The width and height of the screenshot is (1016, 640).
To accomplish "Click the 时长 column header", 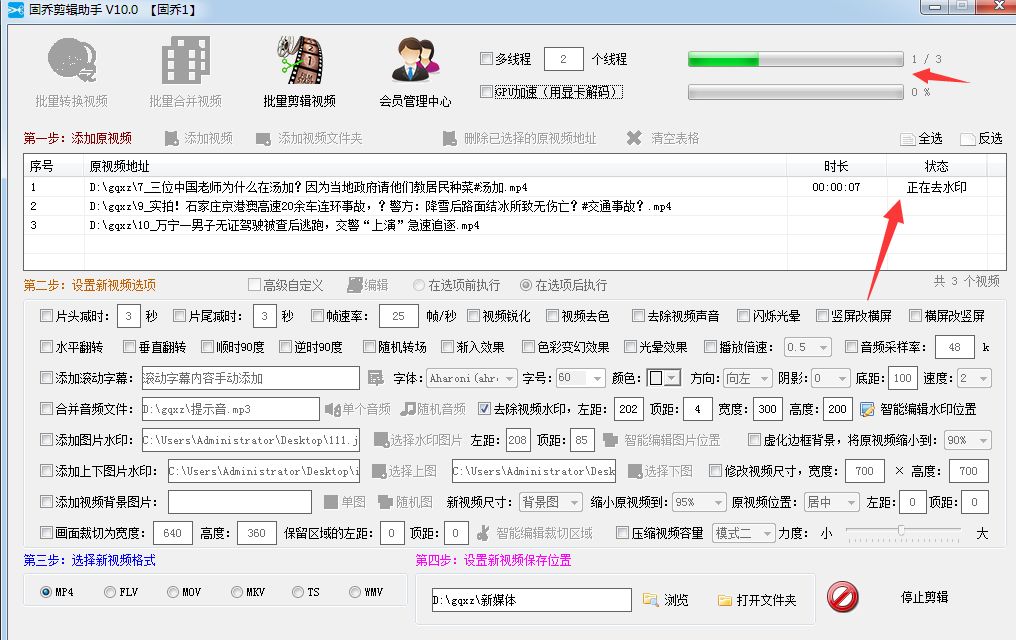I will (836, 166).
